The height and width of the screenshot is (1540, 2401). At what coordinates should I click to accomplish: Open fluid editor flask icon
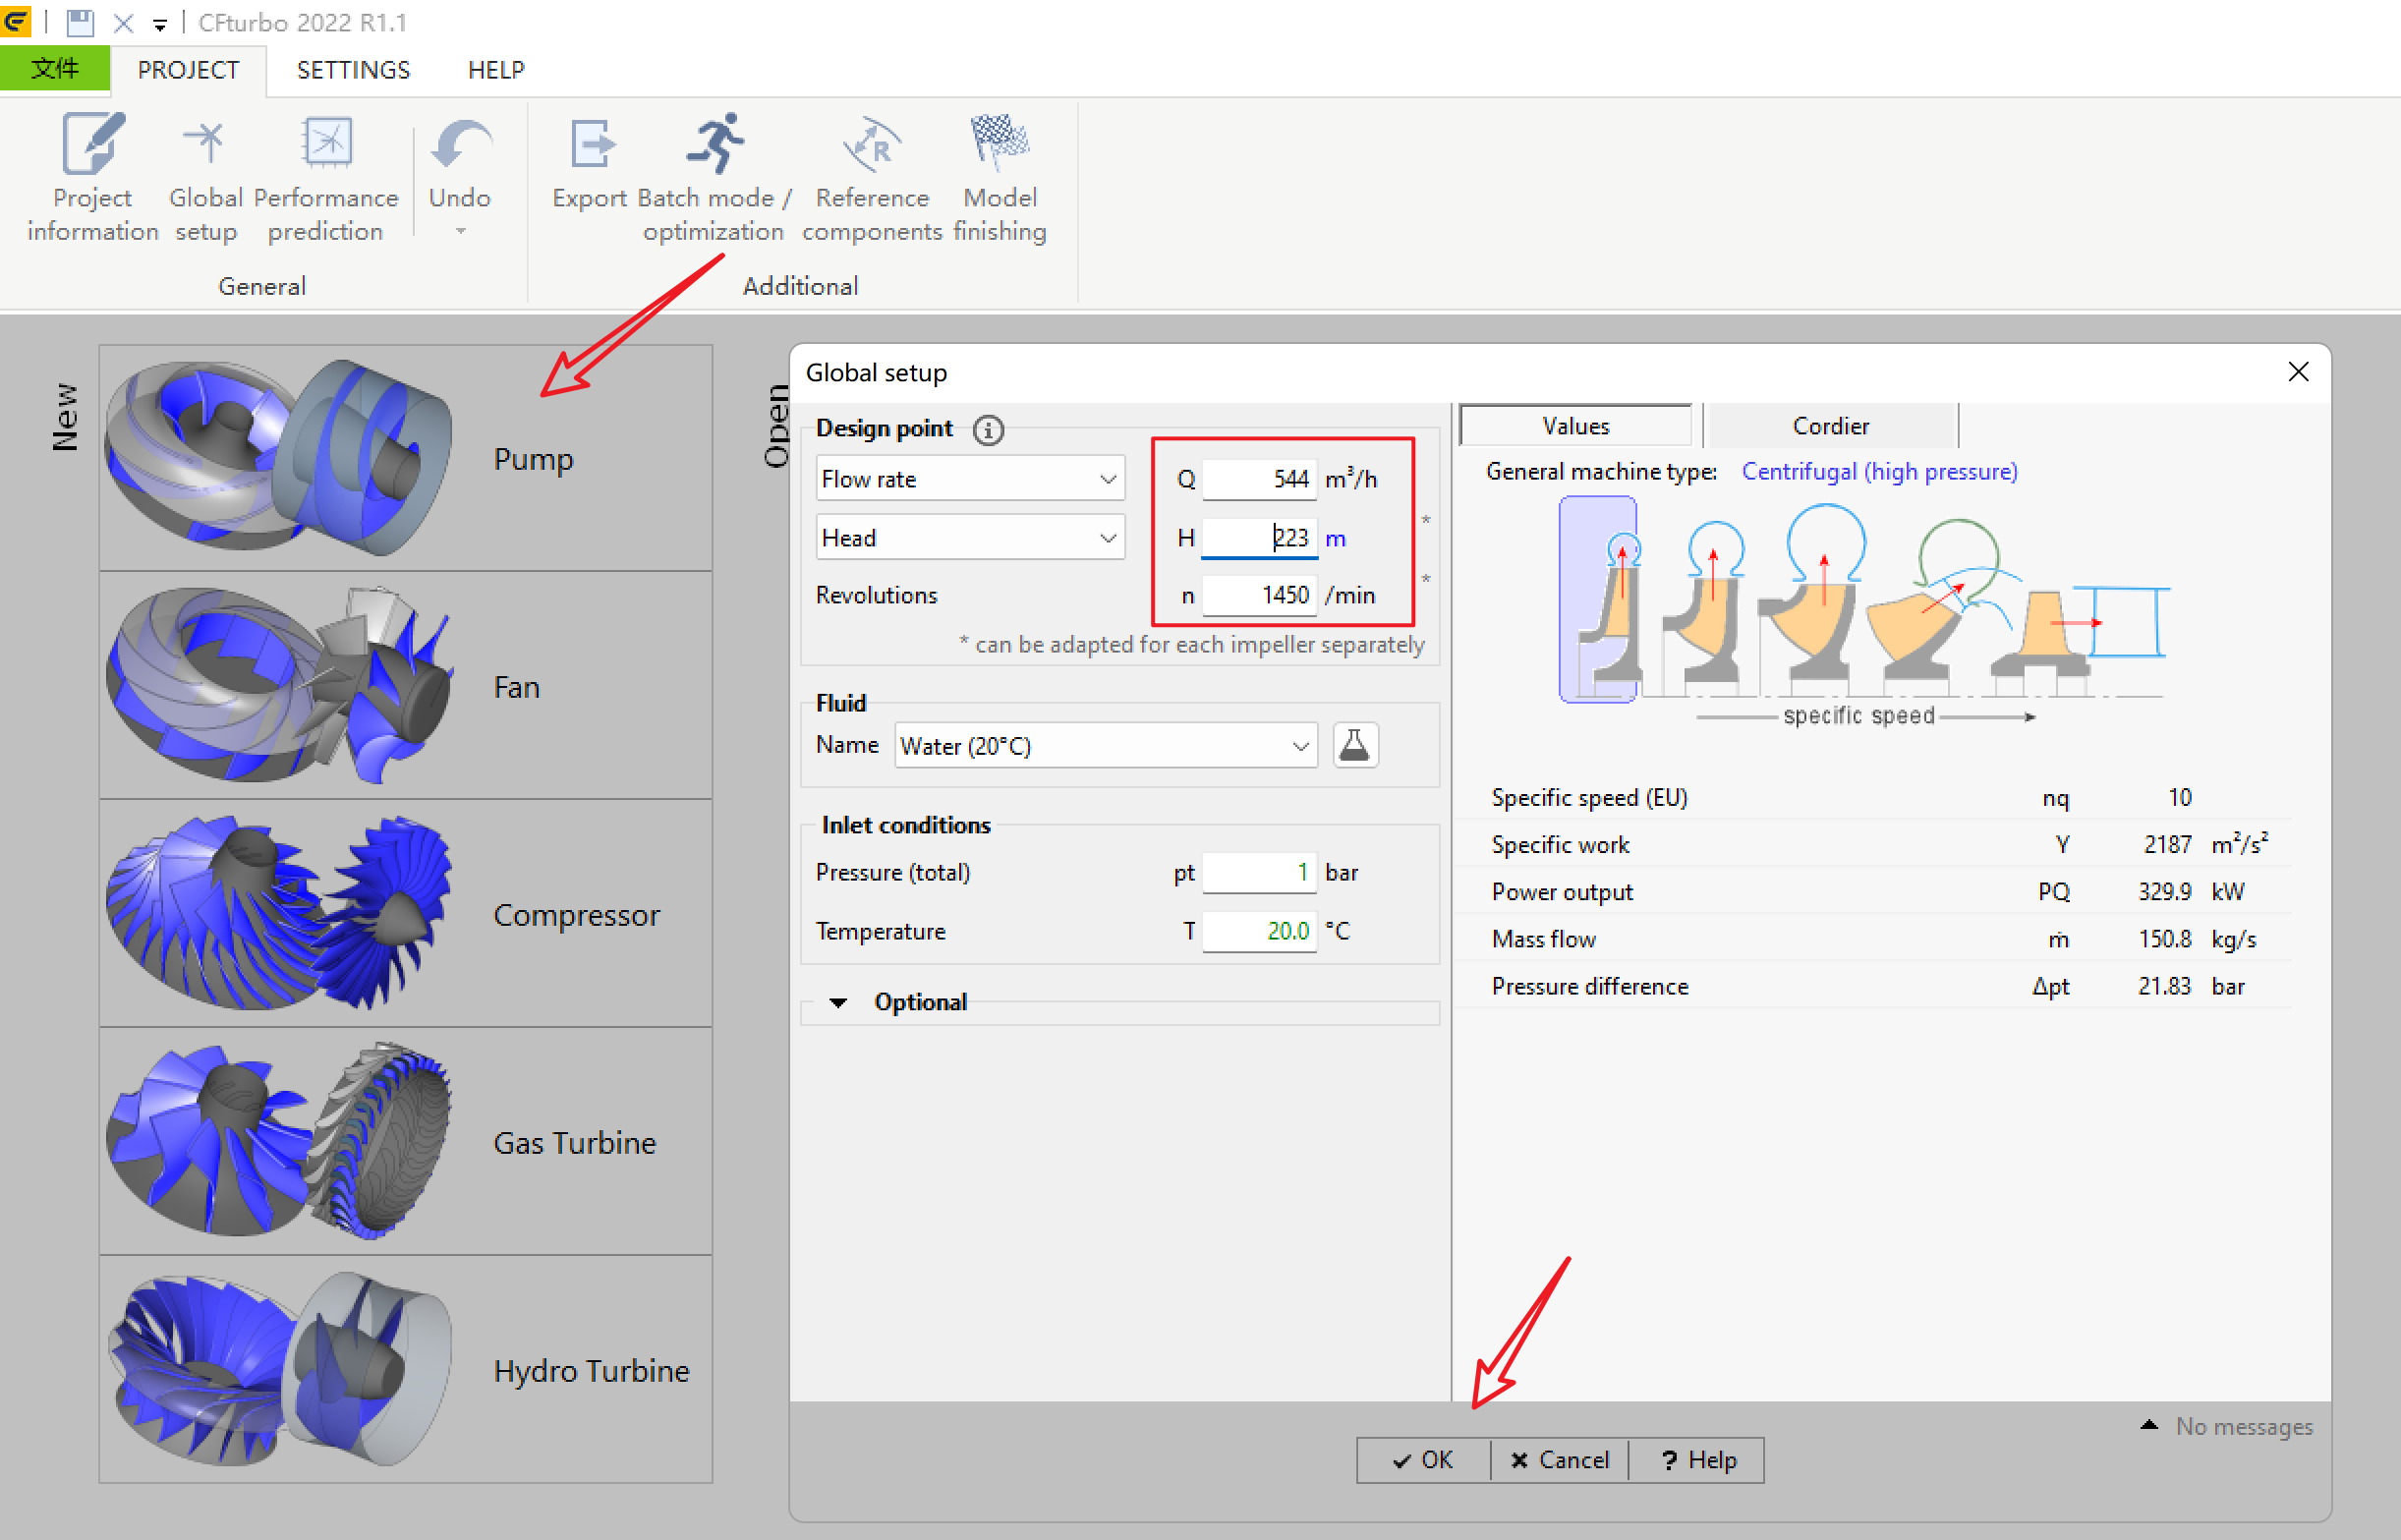tap(1354, 746)
